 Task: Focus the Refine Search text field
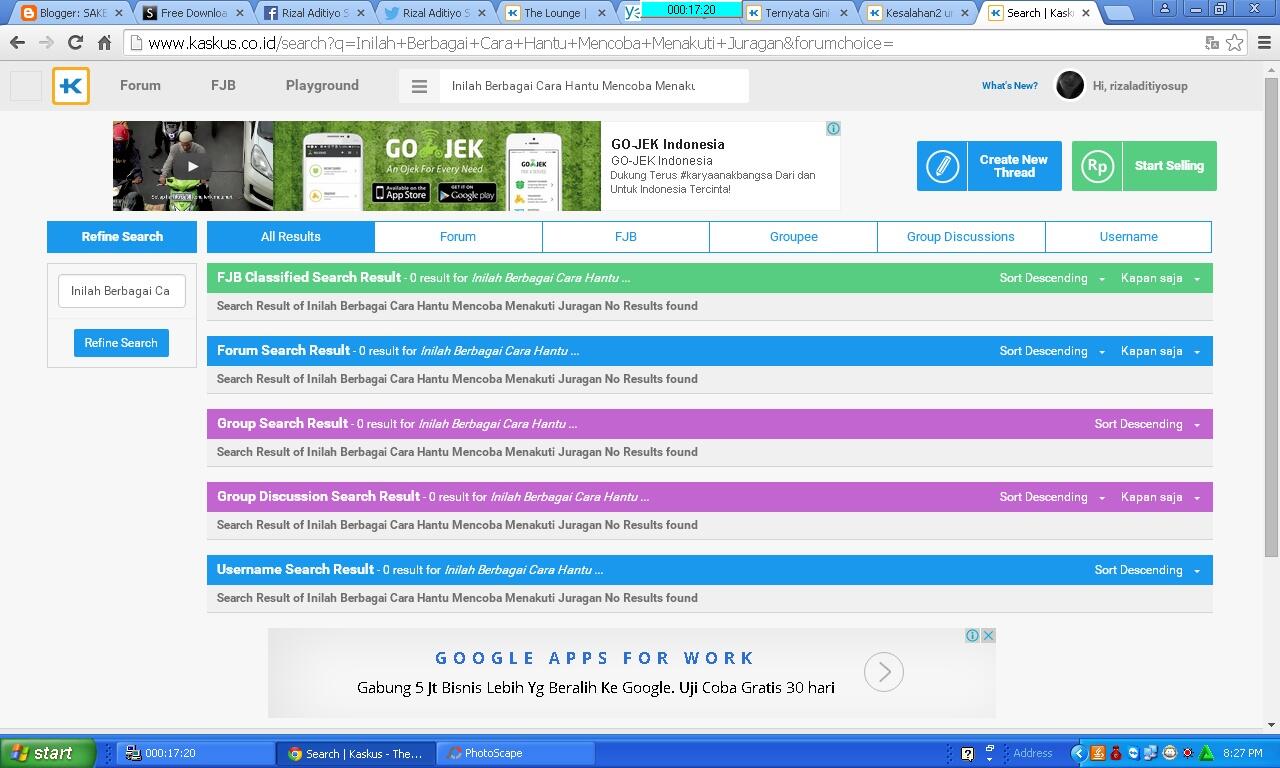click(122, 291)
